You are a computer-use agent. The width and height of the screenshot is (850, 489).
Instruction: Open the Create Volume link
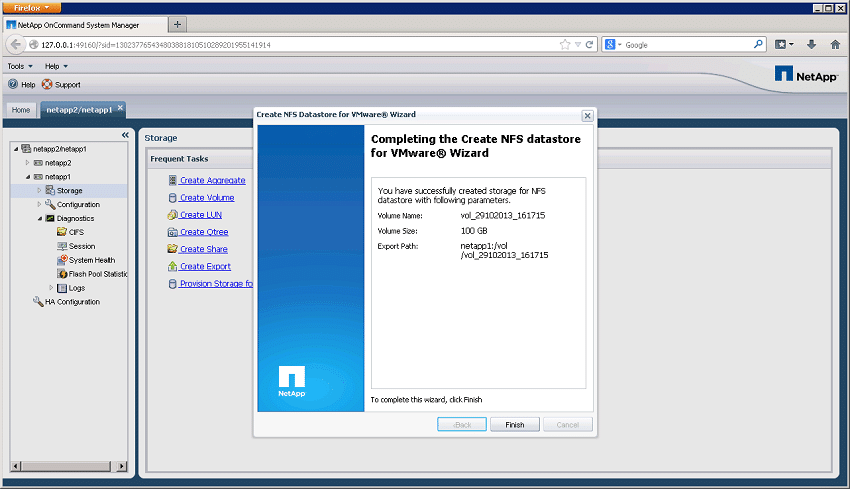tap(207, 197)
